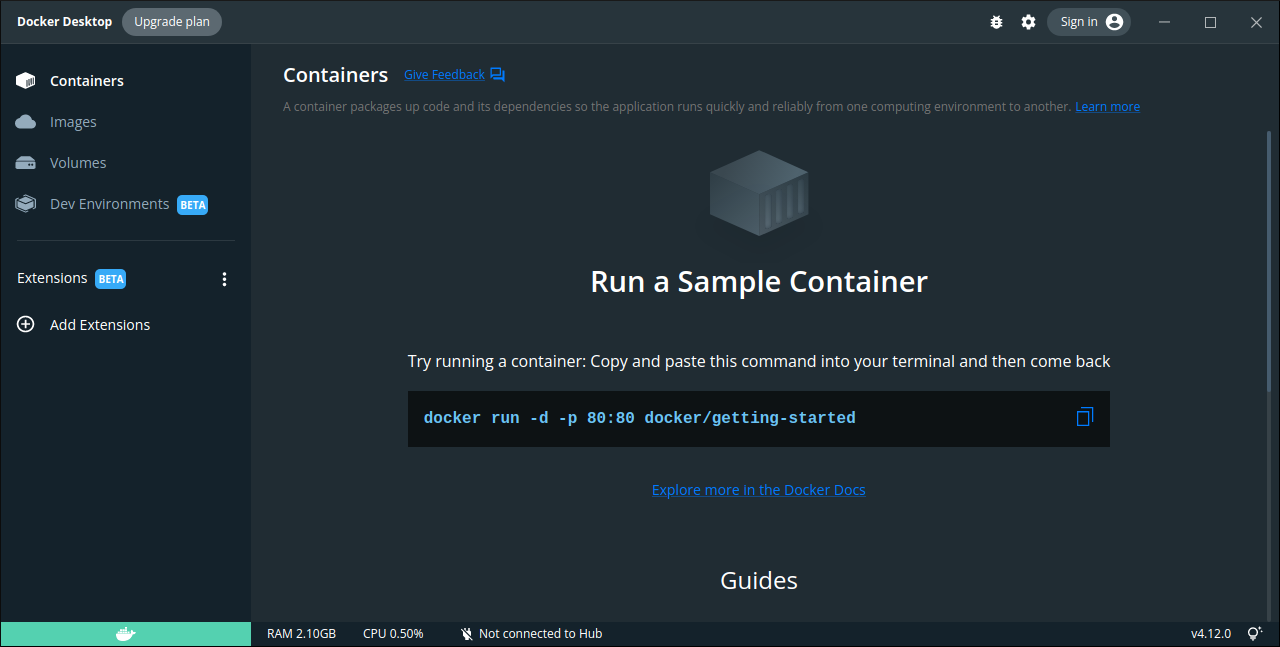Viewport: 1280px width, 647px height.
Task: Copy the docker run command
Action: [1084, 417]
